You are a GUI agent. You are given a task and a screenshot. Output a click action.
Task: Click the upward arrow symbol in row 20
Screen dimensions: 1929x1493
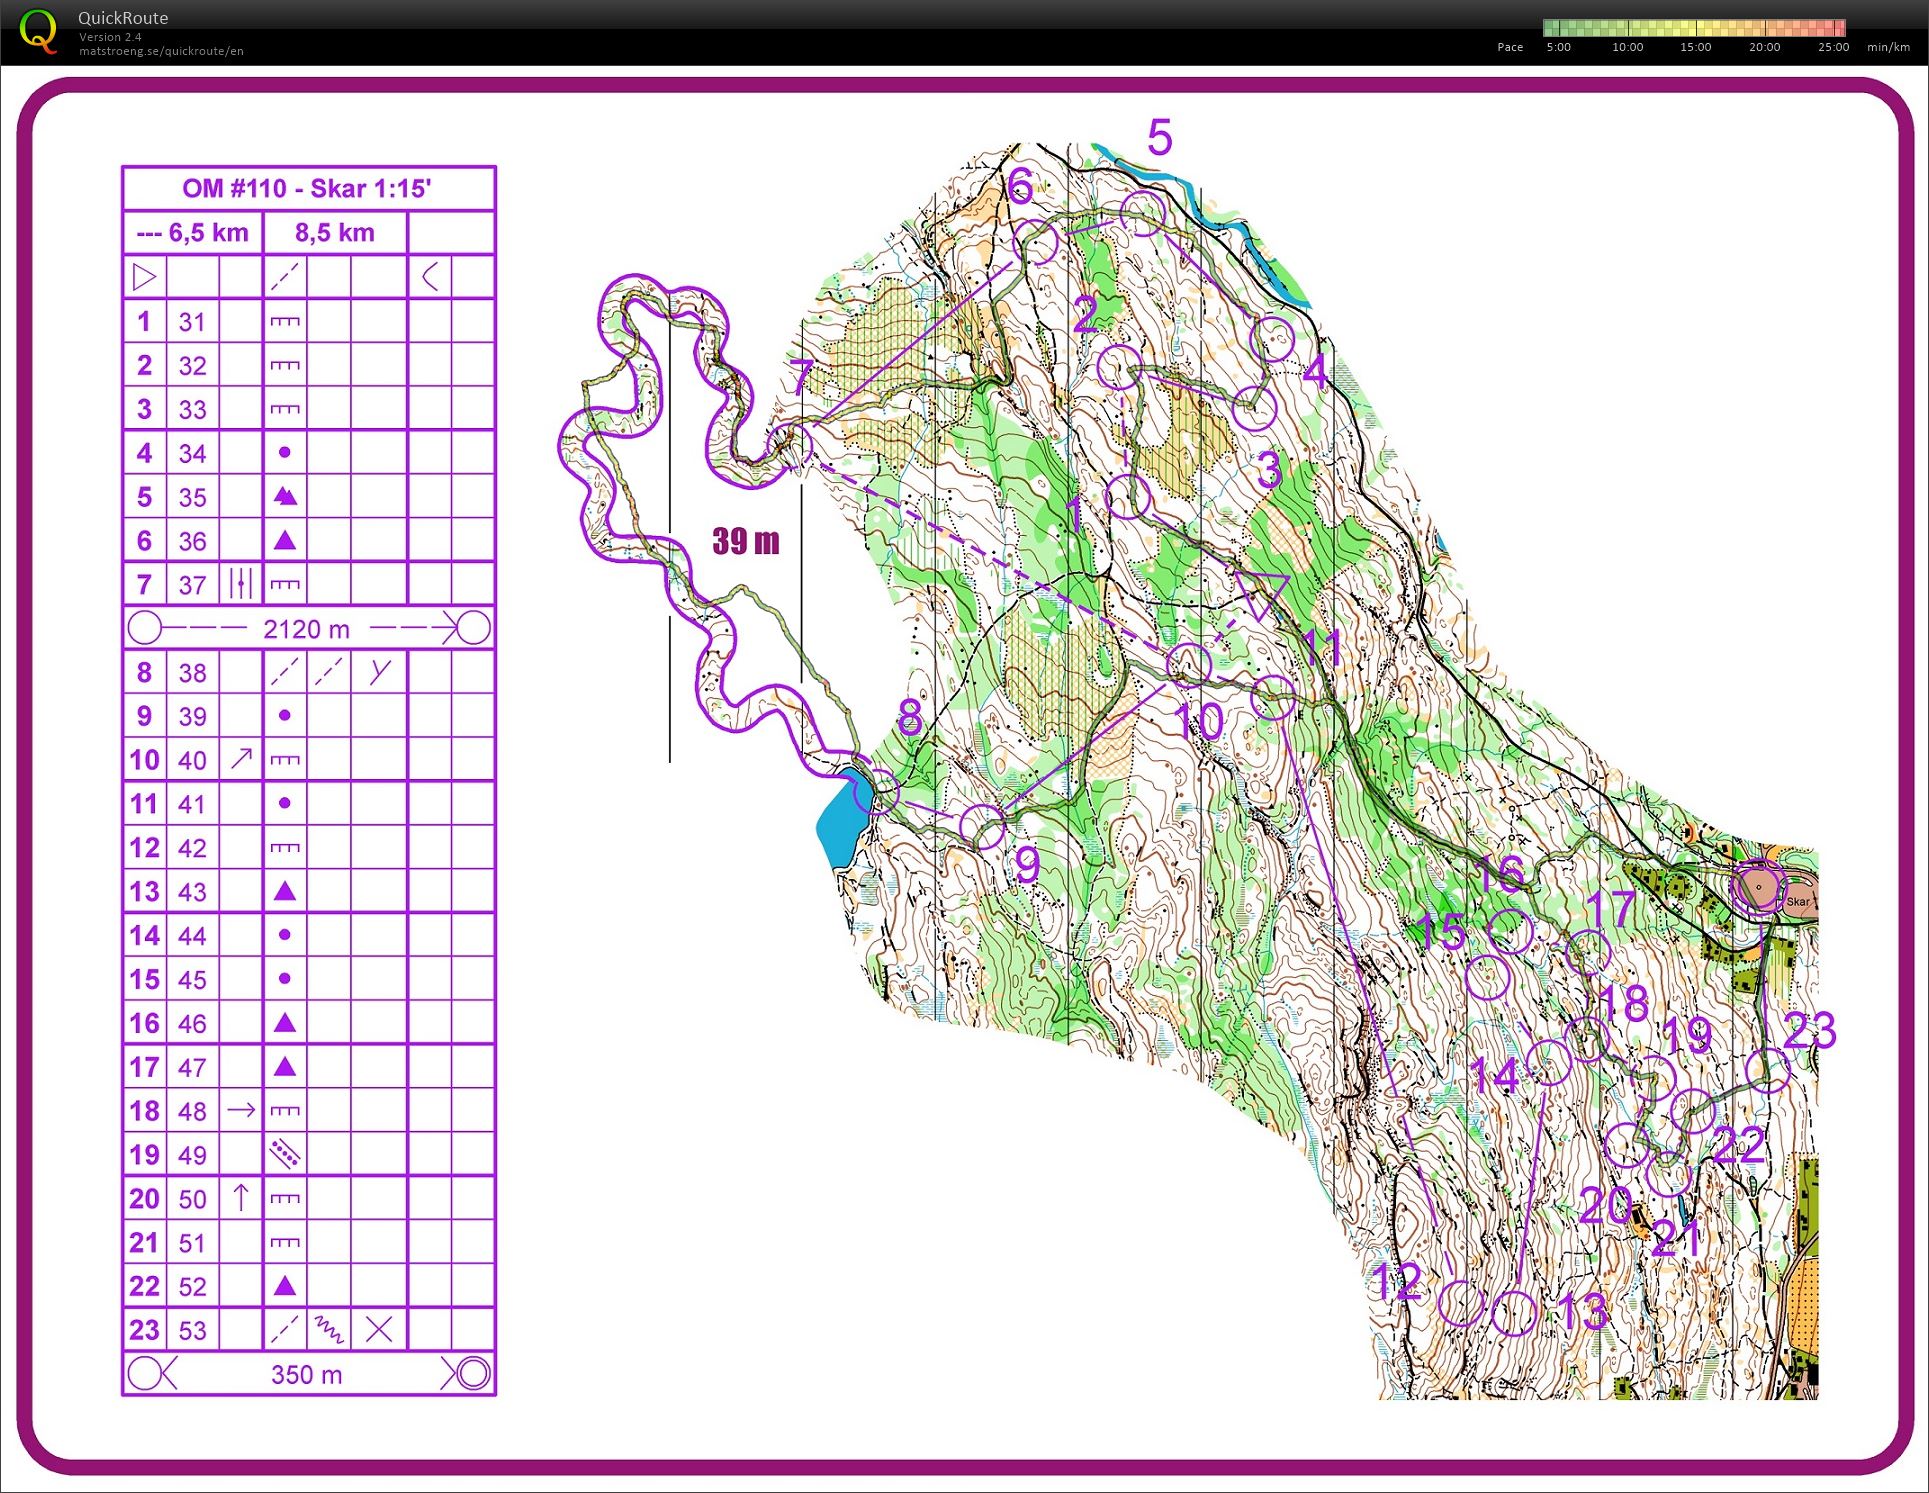(x=241, y=1197)
